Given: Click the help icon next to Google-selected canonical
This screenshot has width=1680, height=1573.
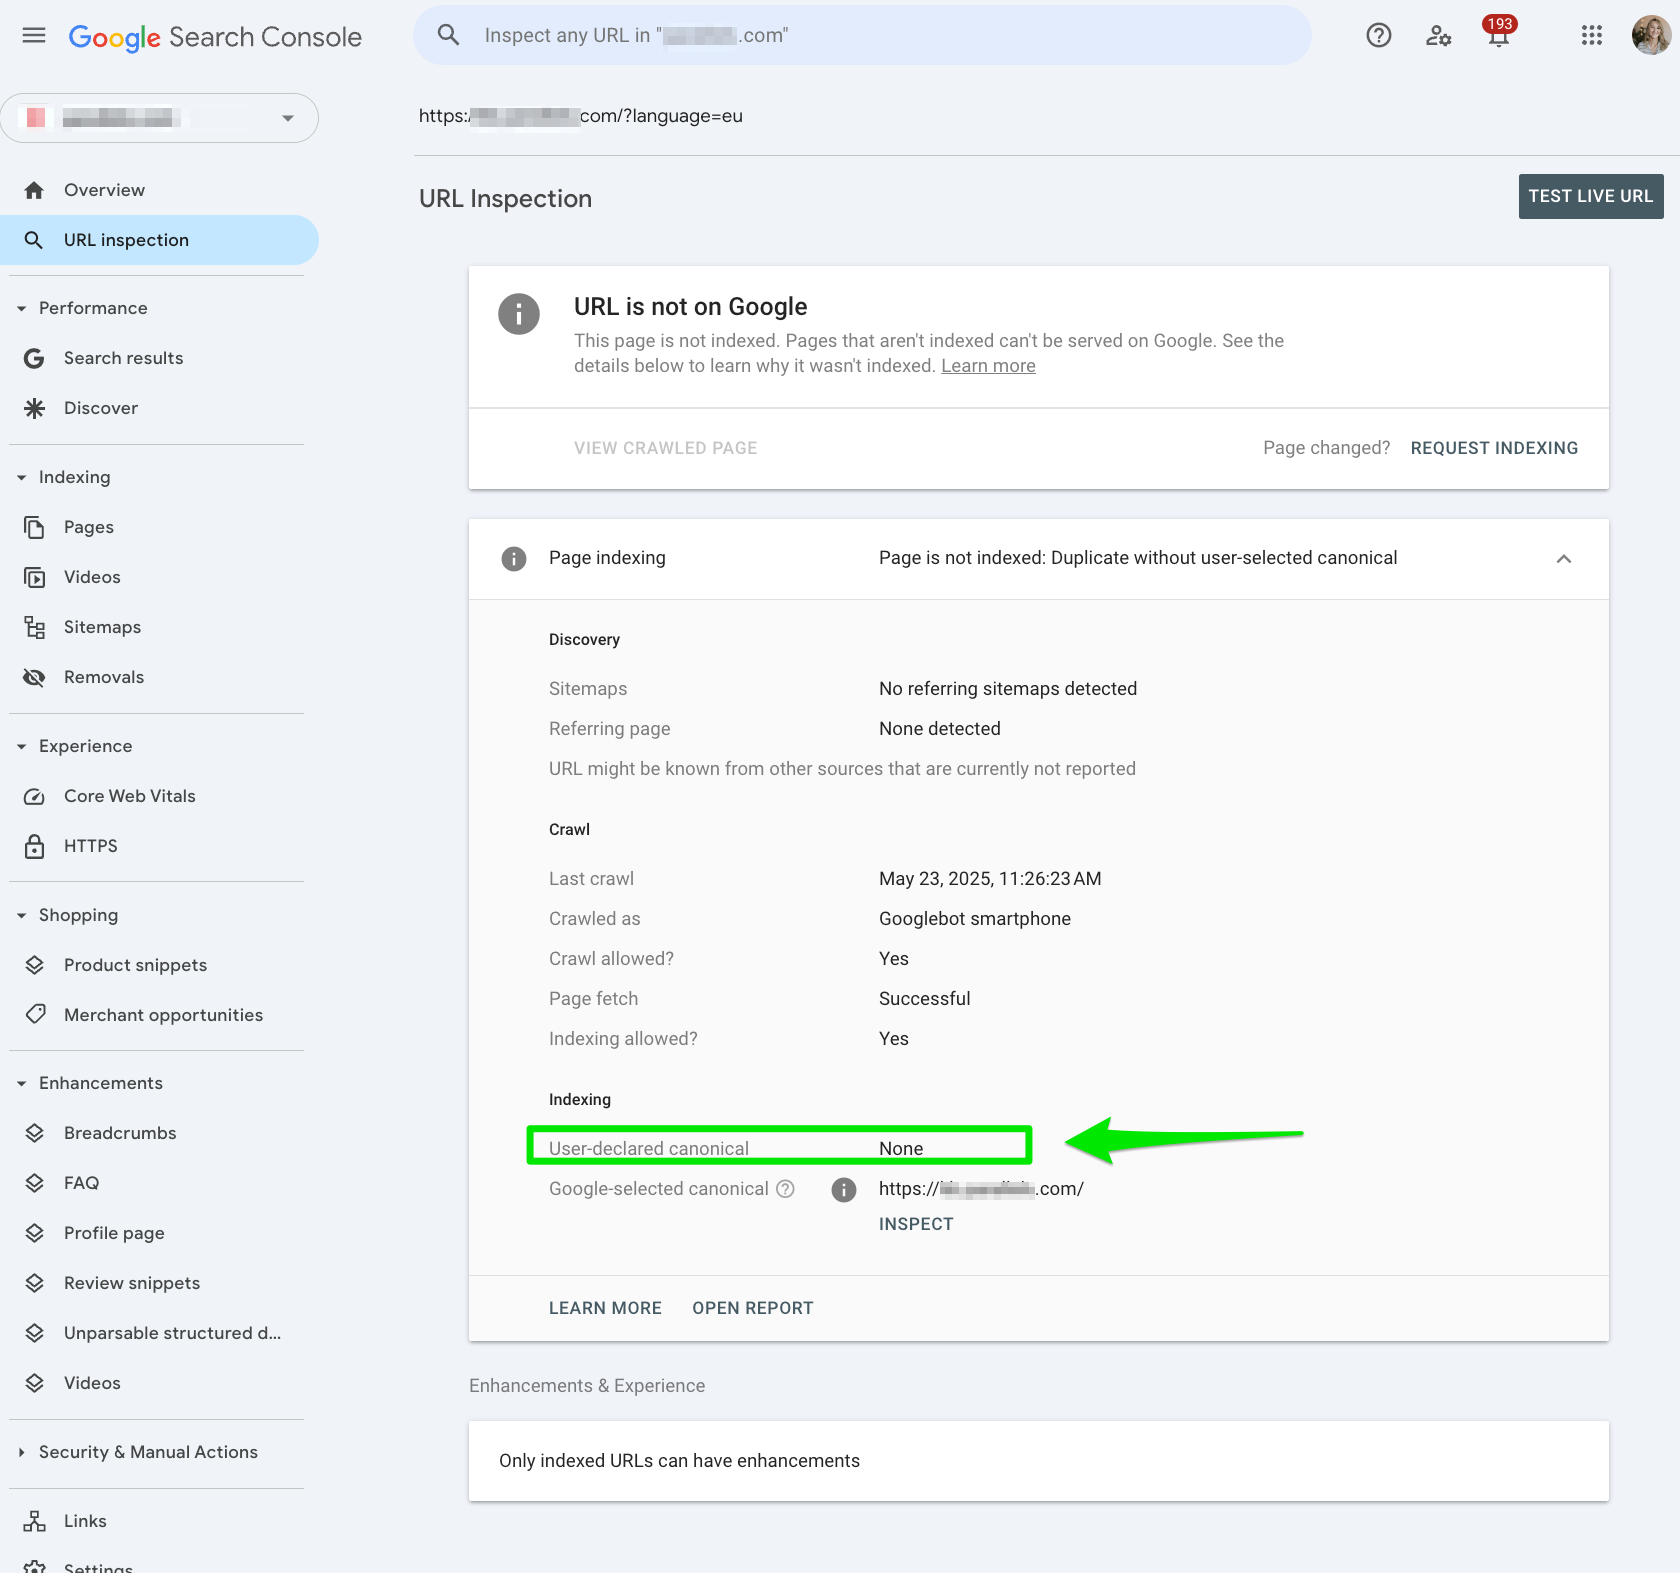Looking at the screenshot, I should (785, 1189).
